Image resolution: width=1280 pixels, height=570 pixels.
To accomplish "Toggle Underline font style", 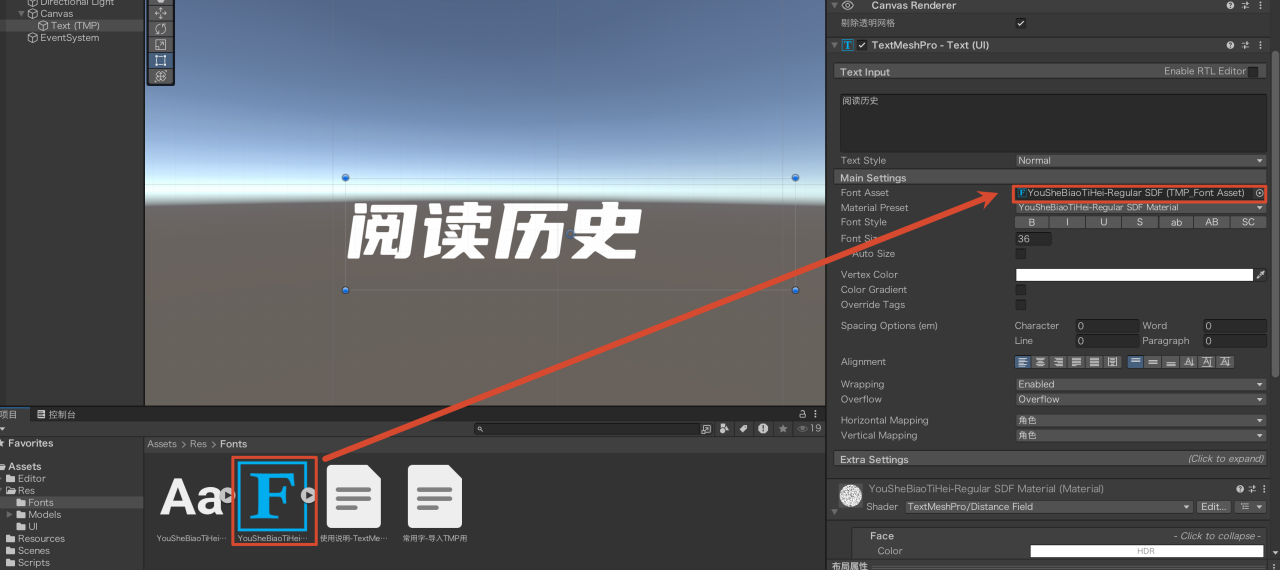I will pyautogui.click(x=1105, y=222).
